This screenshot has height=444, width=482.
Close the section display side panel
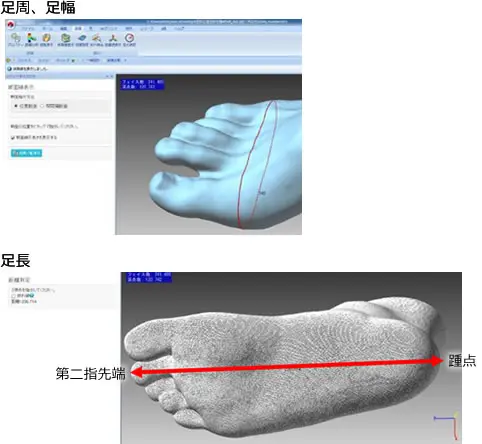(x=111, y=76)
